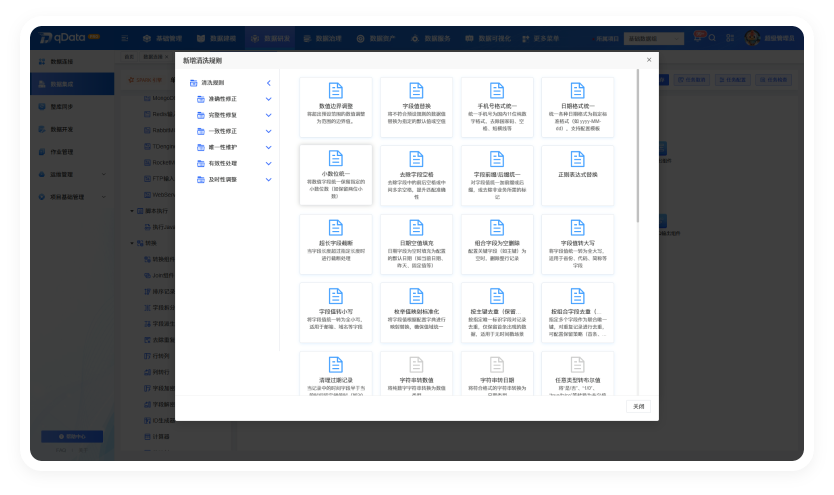Expand the 准确性修正 category
This screenshot has width=834, height=495.
[x=269, y=99]
